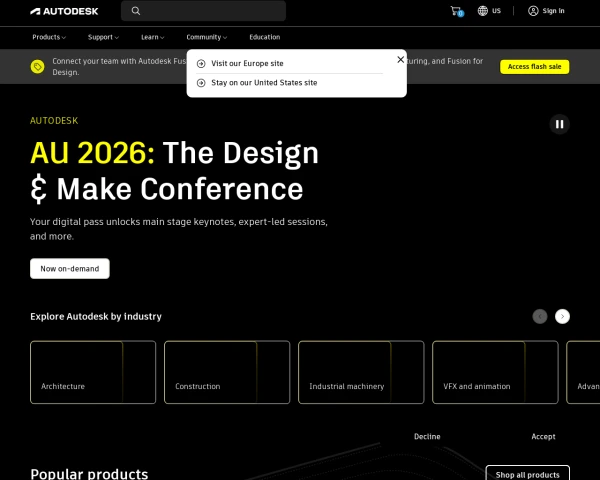Viewport: 600px width, 480px height.
Task: Expand the Products menu
Action: click(x=49, y=37)
